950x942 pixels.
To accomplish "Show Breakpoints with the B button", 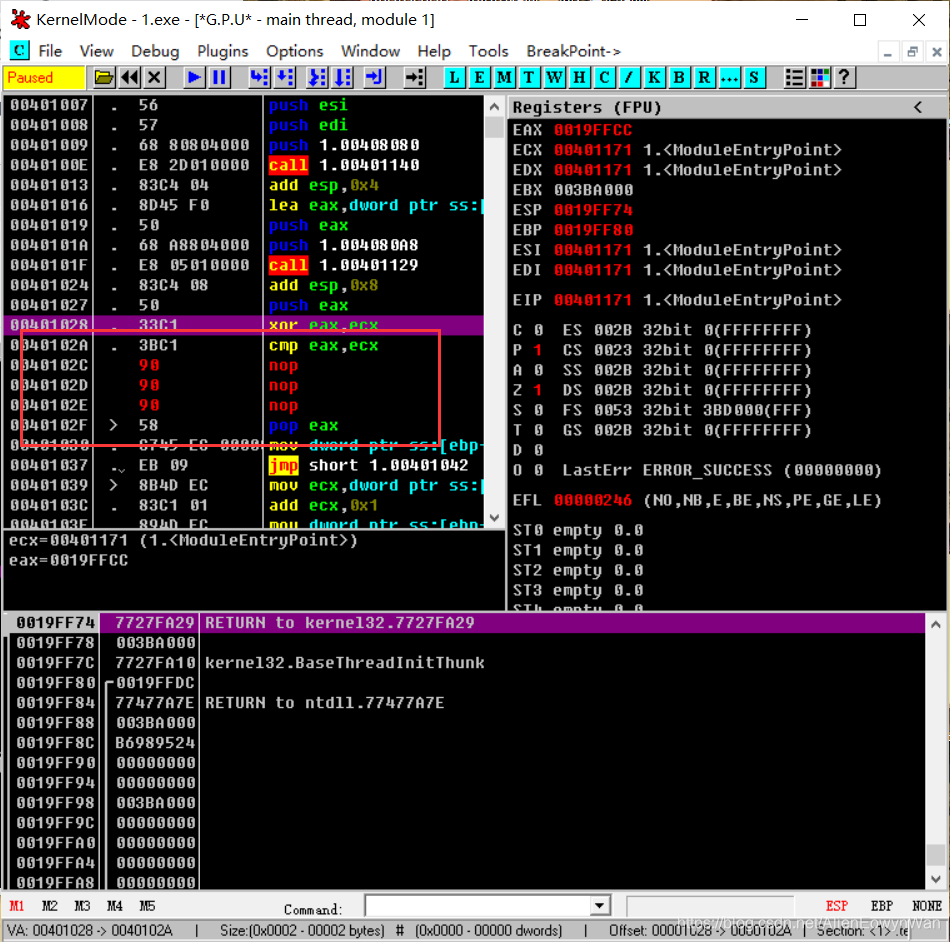I will click(679, 78).
